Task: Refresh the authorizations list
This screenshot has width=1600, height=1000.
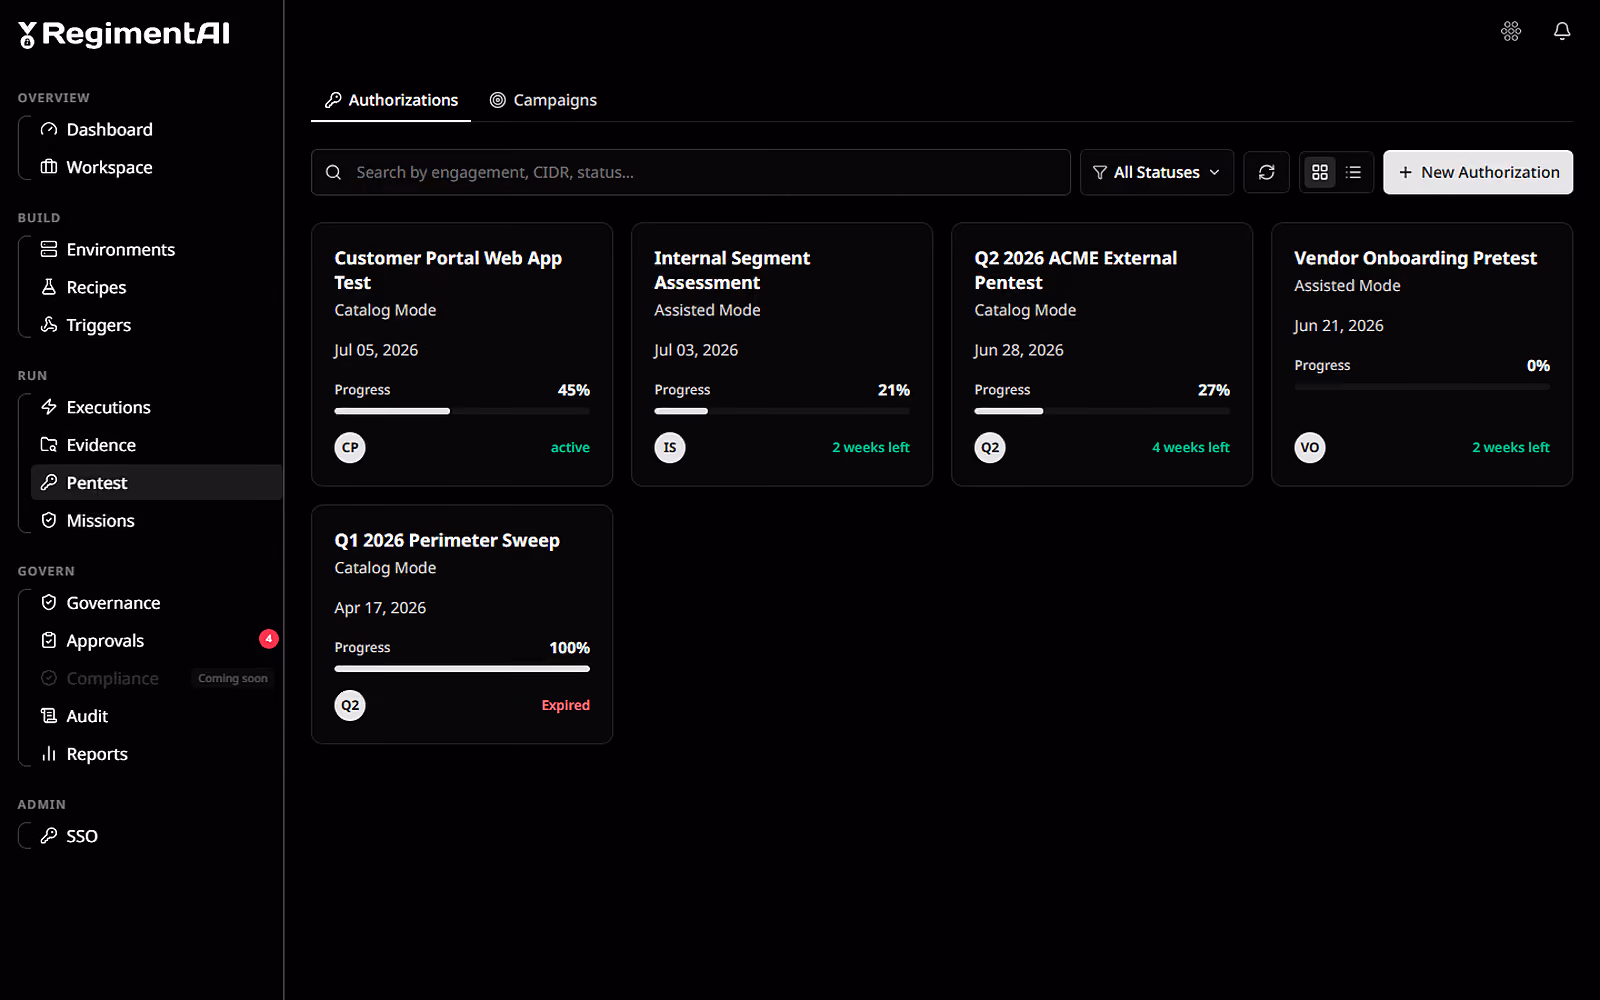Action: tap(1266, 172)
